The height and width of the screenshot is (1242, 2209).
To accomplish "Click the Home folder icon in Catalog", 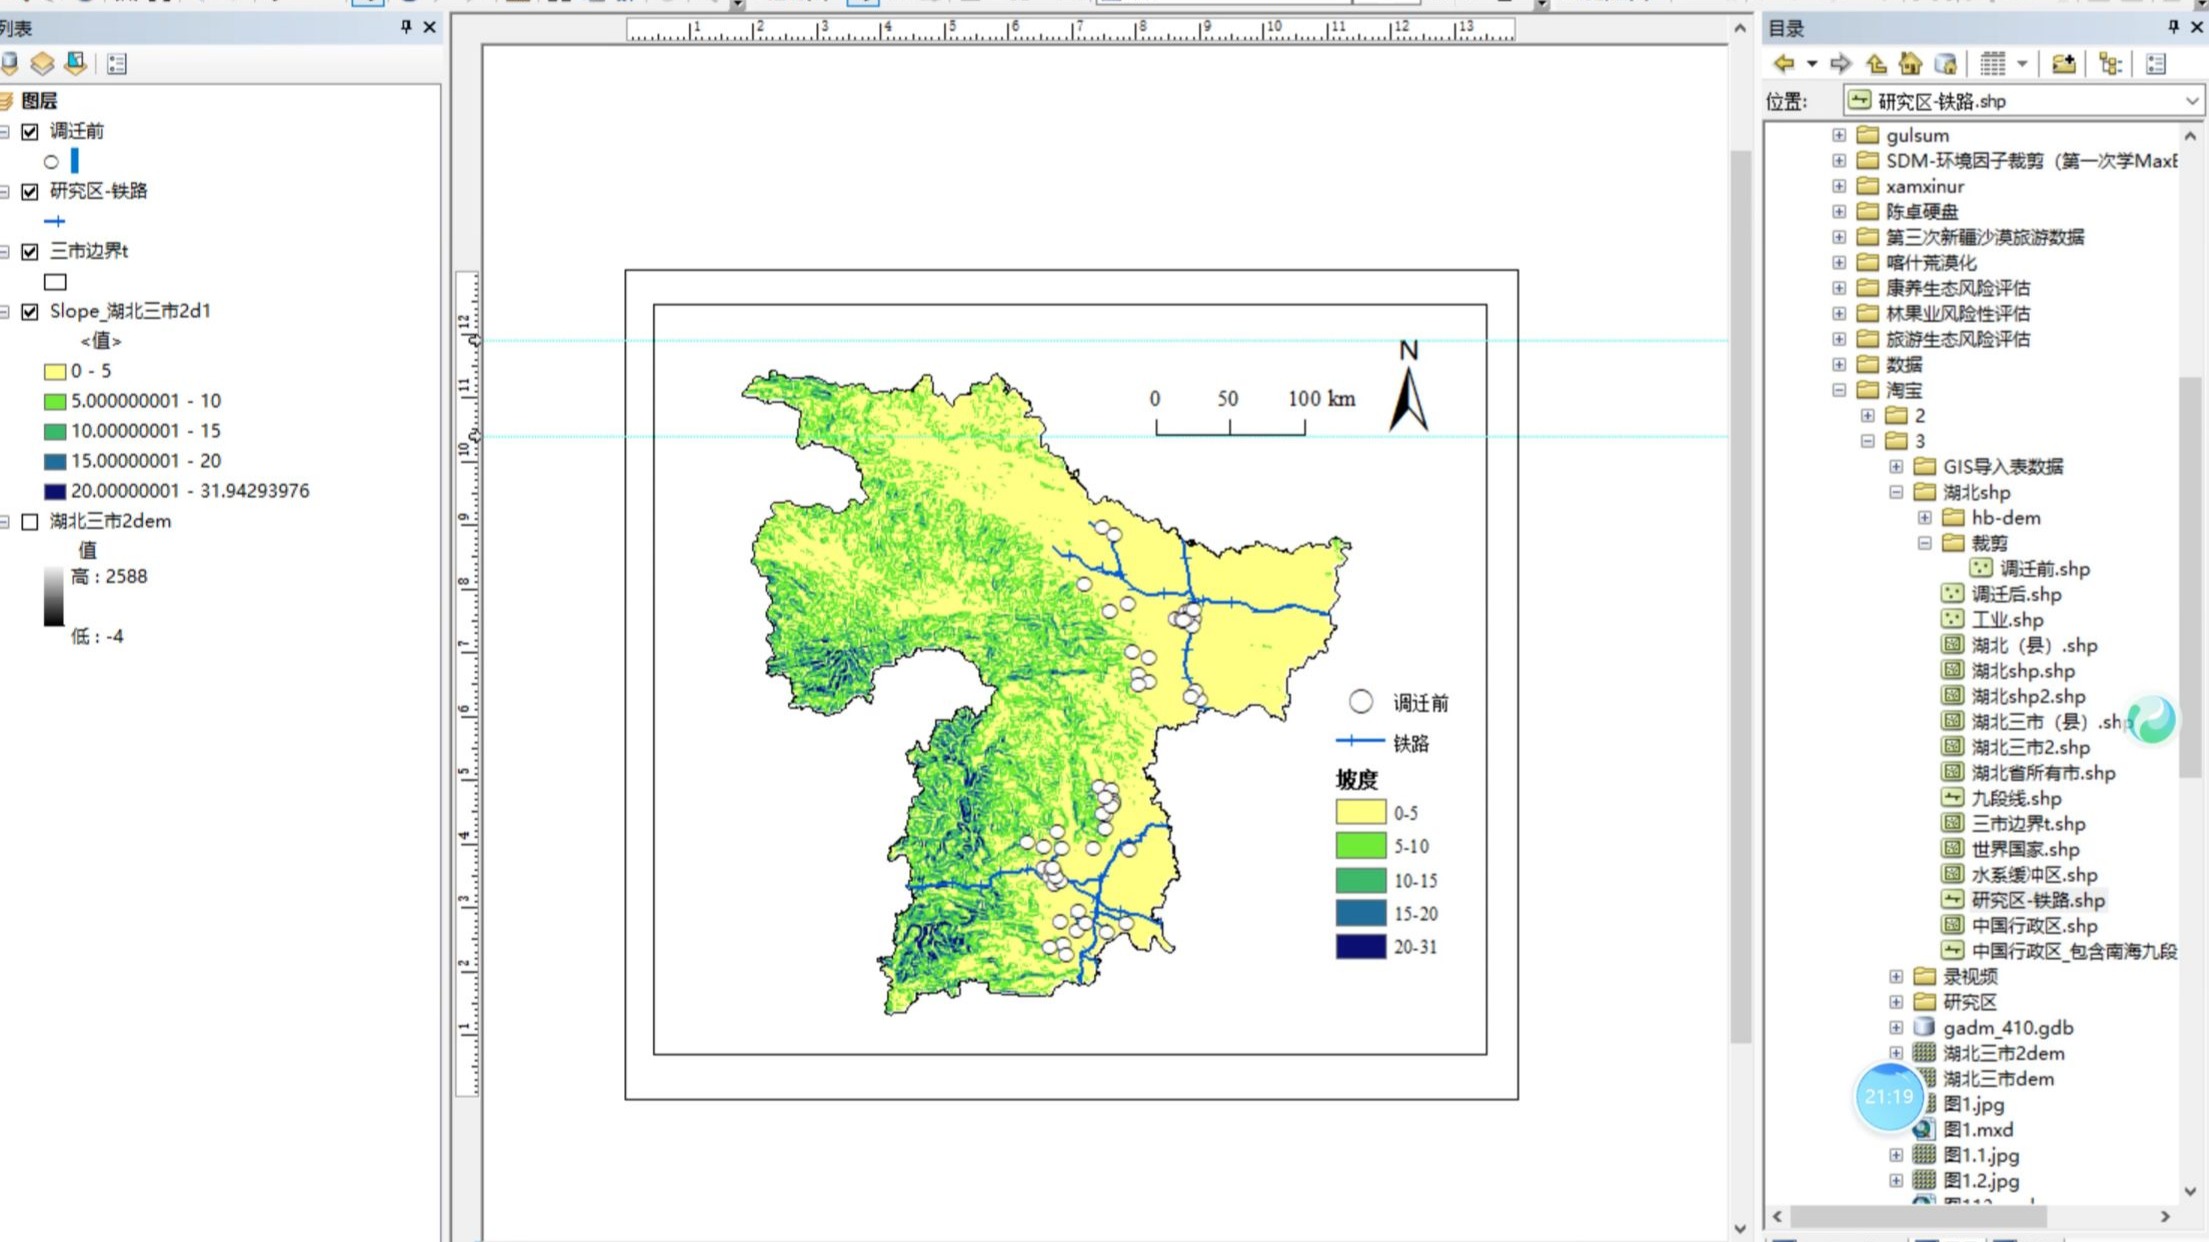I will pyautogui.click(x=1909, y=63).
